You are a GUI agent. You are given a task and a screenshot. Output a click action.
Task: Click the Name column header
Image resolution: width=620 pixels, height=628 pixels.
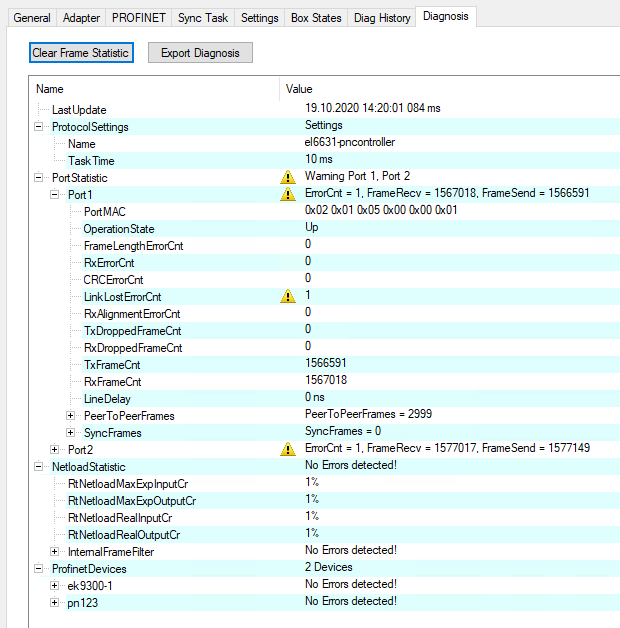coord(50,89)
